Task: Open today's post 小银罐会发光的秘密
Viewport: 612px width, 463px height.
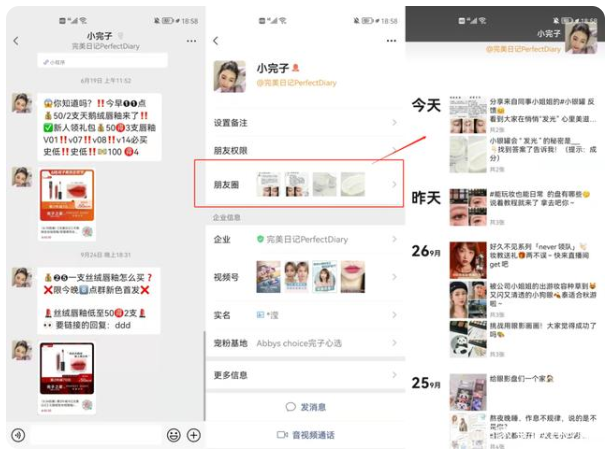Action: click(x=523, y=154)
